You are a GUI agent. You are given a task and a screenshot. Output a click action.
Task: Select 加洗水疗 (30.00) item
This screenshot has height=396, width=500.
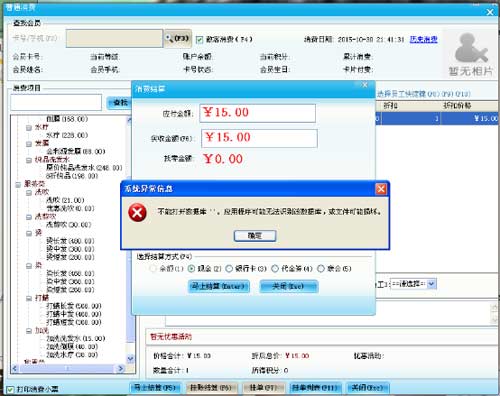(72, 355)
